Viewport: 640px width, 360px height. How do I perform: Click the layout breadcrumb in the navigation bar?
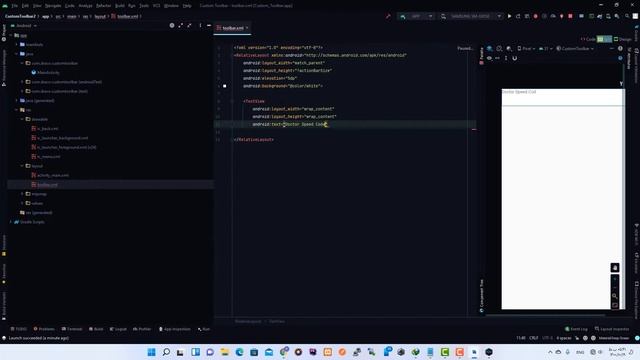(100, 16)
